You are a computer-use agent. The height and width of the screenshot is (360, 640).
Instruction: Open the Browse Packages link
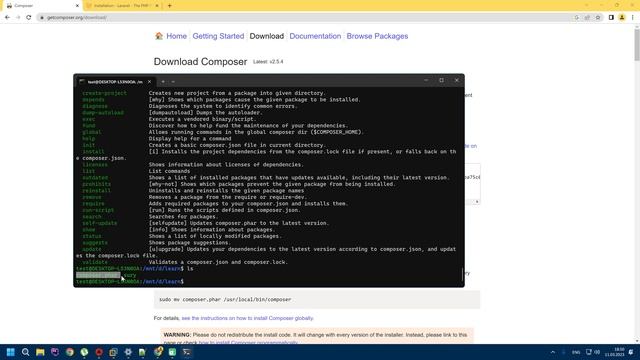377,36
